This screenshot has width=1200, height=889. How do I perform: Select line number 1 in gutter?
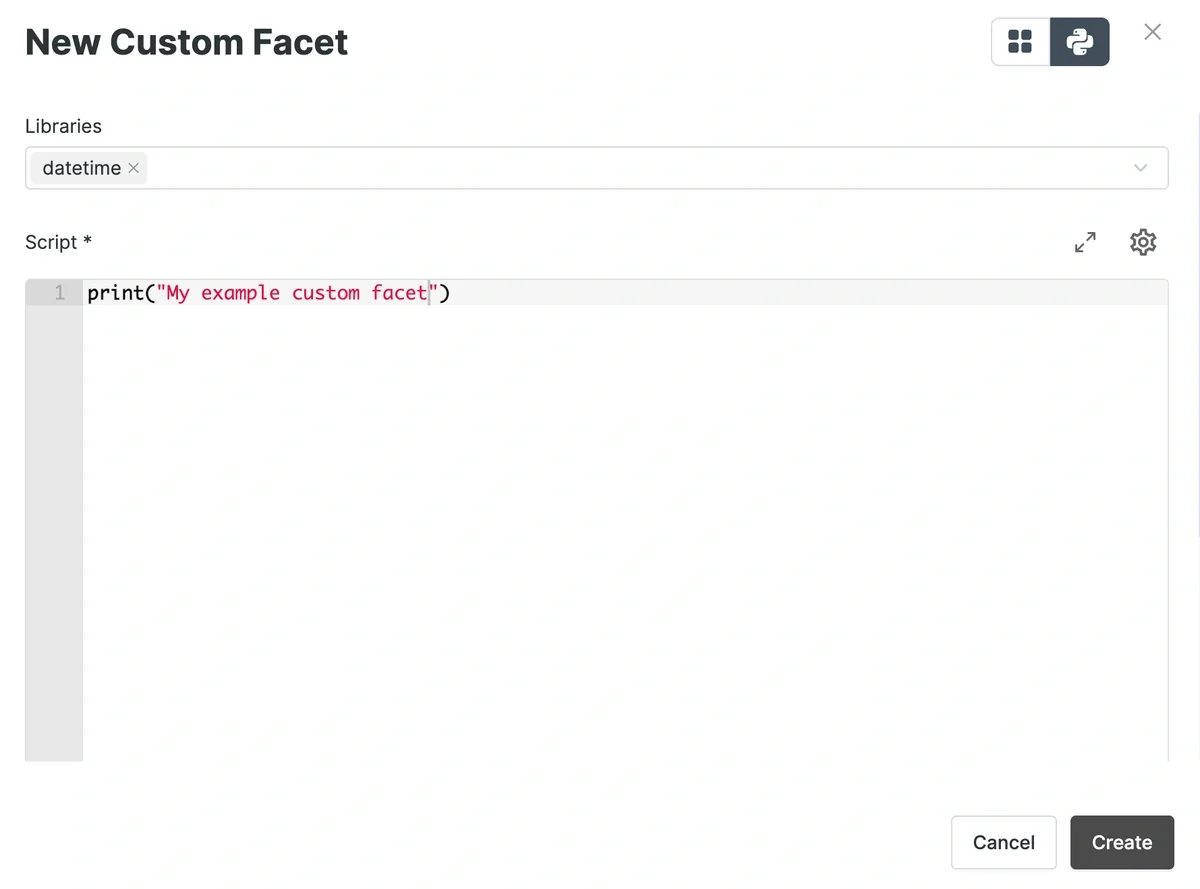(x=60, y=293)
